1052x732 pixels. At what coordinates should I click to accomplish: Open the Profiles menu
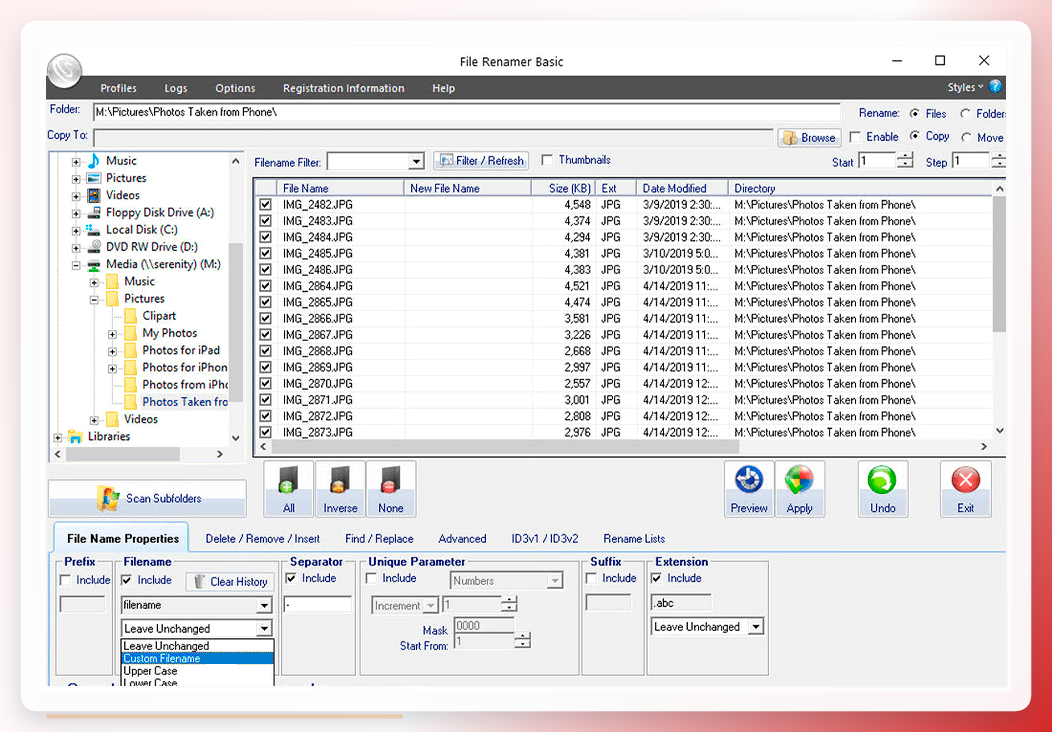tap(118, 88)
